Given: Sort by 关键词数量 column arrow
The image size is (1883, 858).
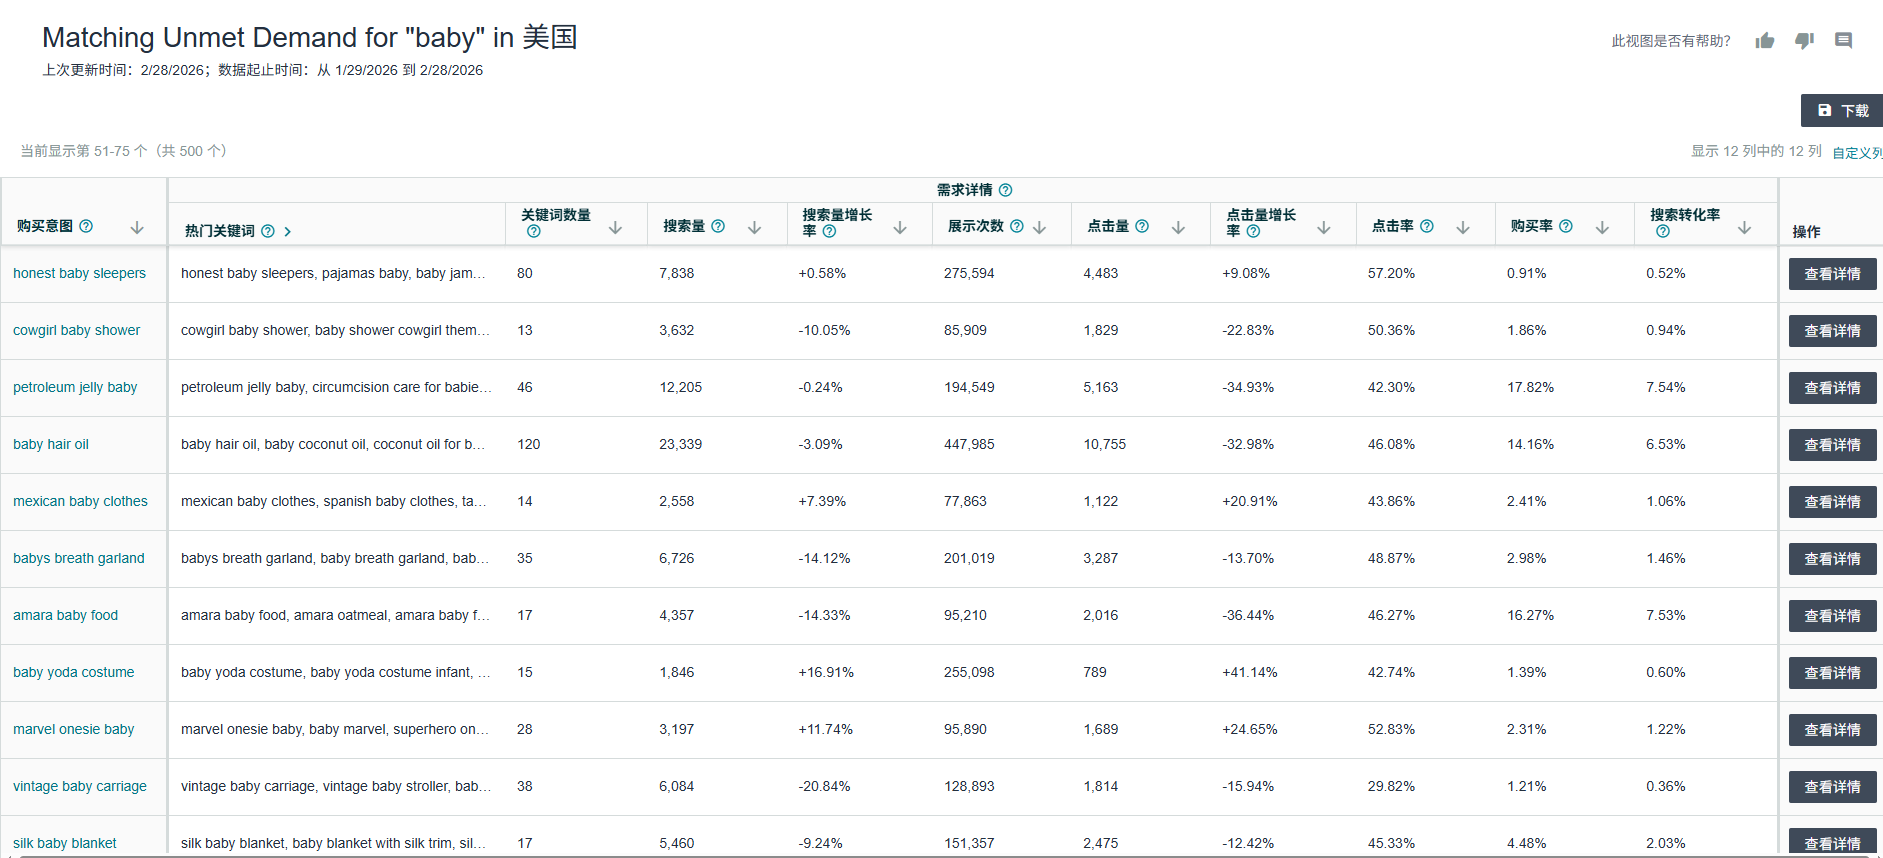Looking at the screenshot, I should click(x=615, y=228).
